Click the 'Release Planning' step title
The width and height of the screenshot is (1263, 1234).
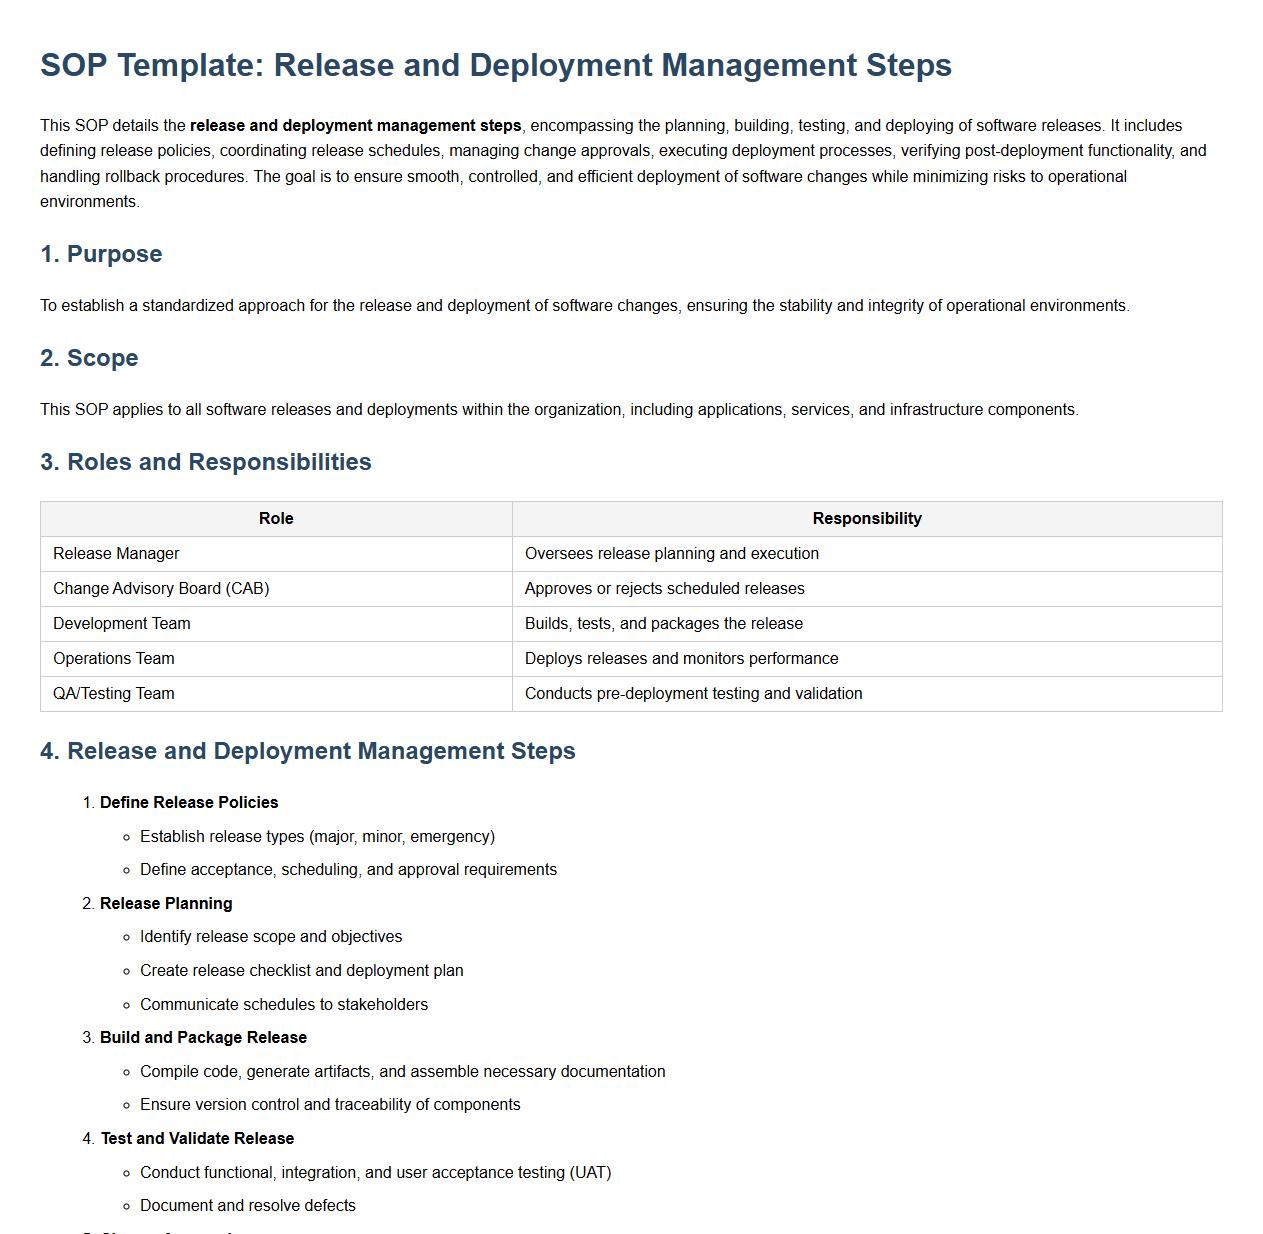pyautogui.click(x=166, y=904)
